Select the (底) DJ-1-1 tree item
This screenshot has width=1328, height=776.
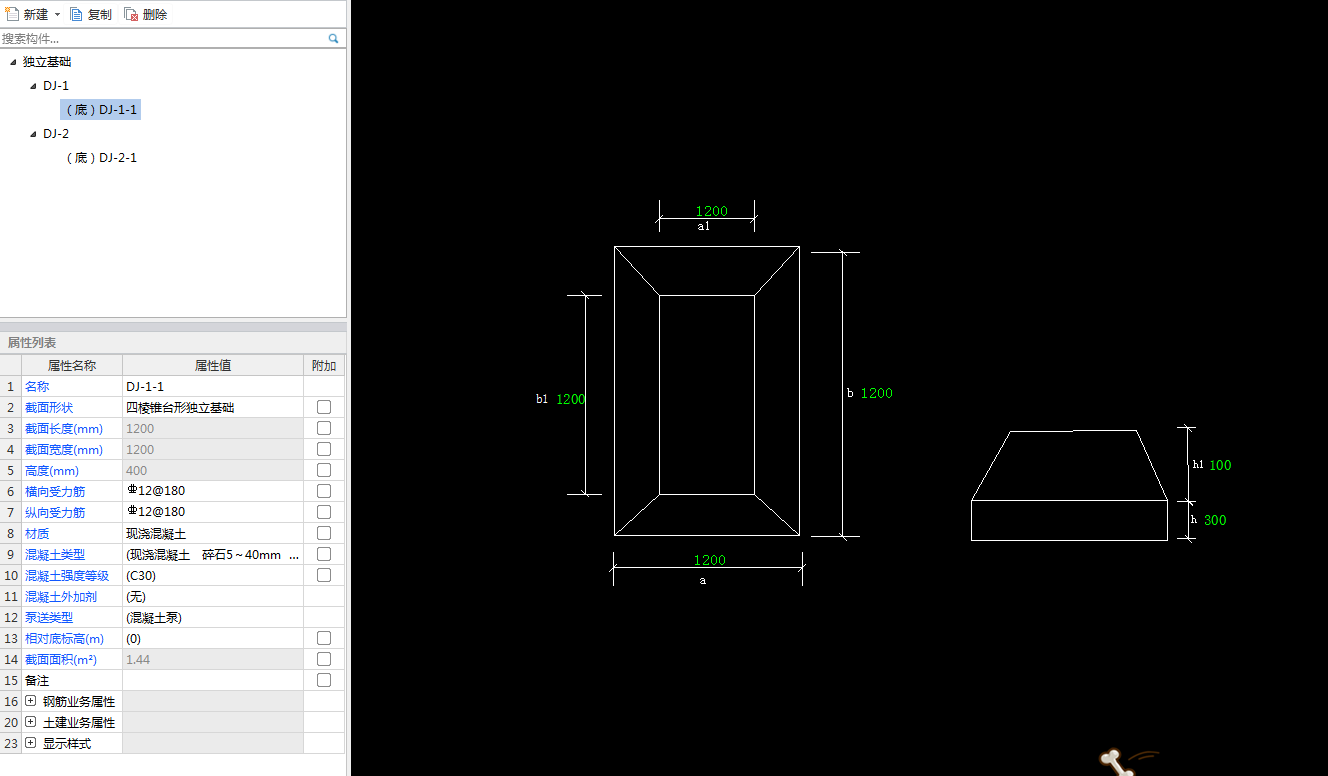pyautogui.click(x=100, y=109)
